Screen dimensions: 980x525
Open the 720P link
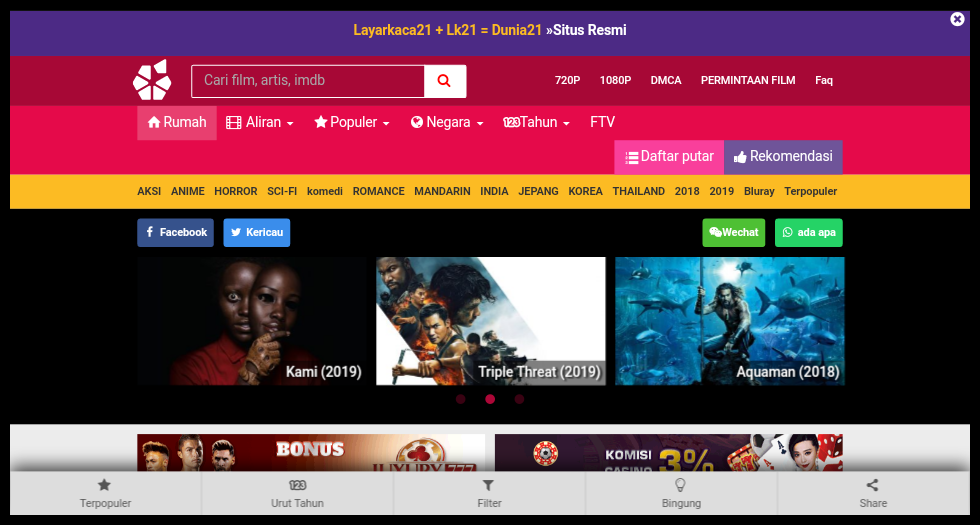coord(568,80)
